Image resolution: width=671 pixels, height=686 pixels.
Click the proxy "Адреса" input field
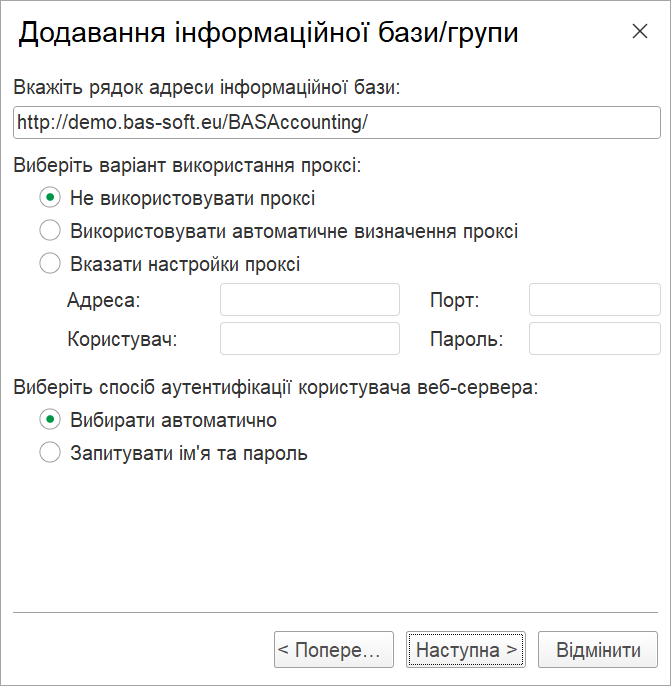click(x=310, y=300)
